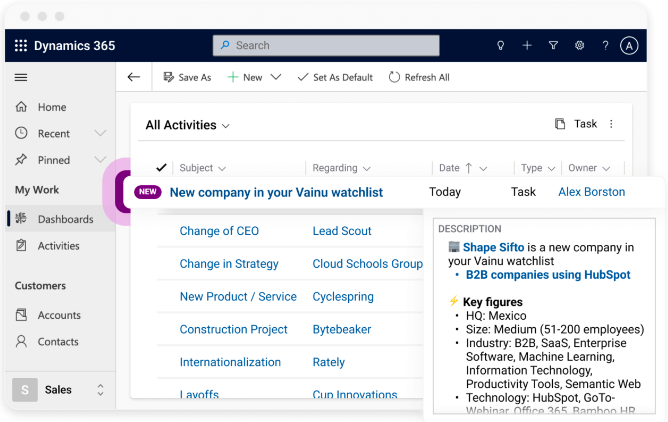Screen dimensions: 668x422
Task: Open the Regarding column dropdown
Action: click(367, 169)
